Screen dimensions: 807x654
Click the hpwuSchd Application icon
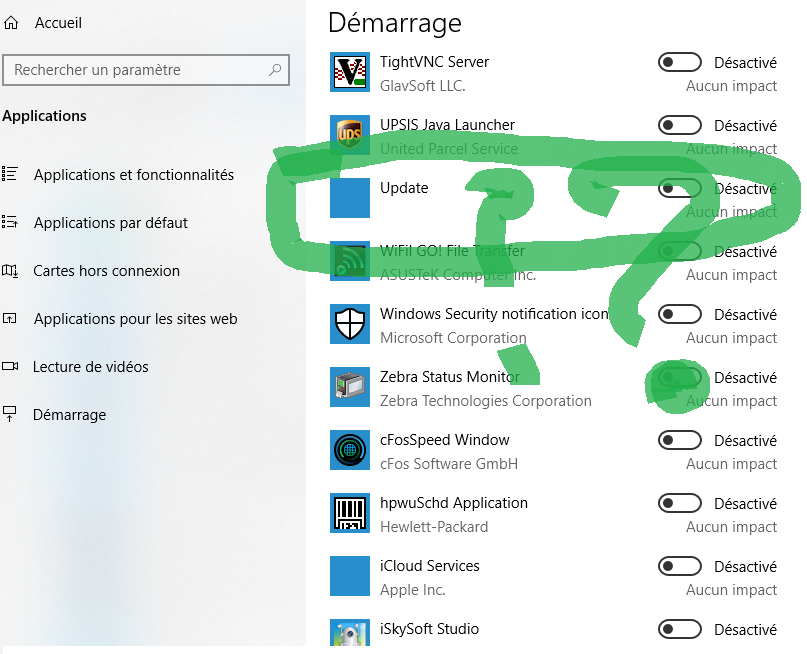click(350, 513)
